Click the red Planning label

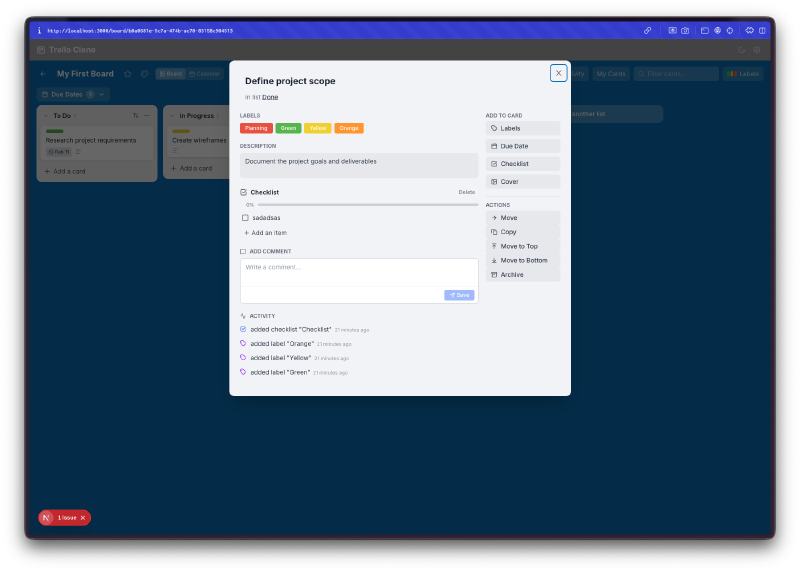(x=256, y=128)
